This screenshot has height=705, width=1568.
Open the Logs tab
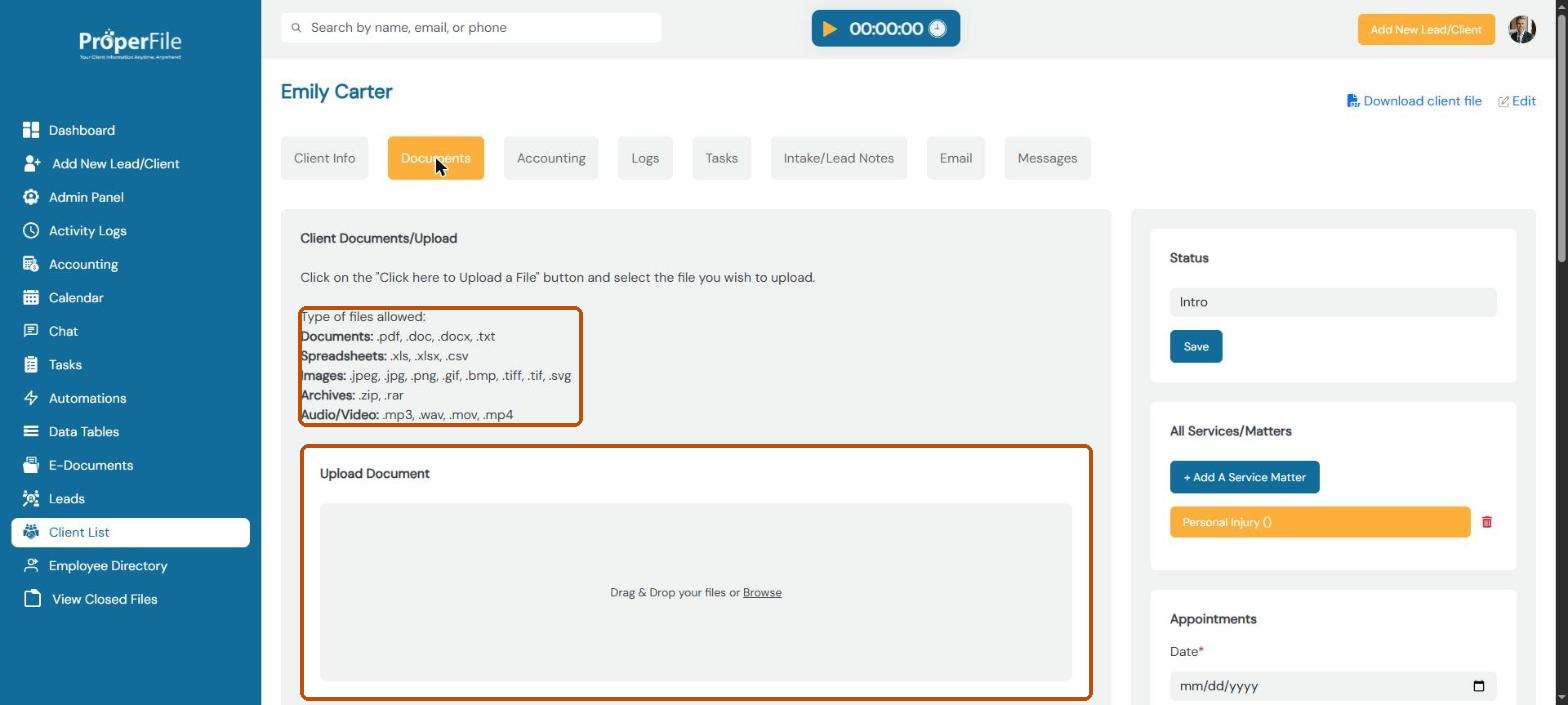pos(645,158)
